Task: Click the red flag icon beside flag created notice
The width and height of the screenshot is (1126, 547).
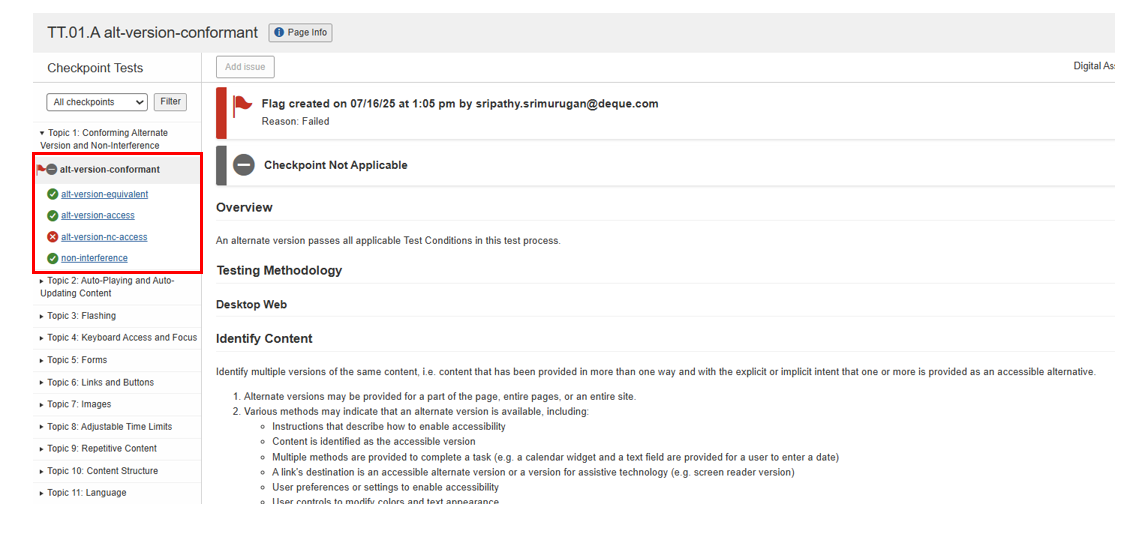Action: coord(243,104)
